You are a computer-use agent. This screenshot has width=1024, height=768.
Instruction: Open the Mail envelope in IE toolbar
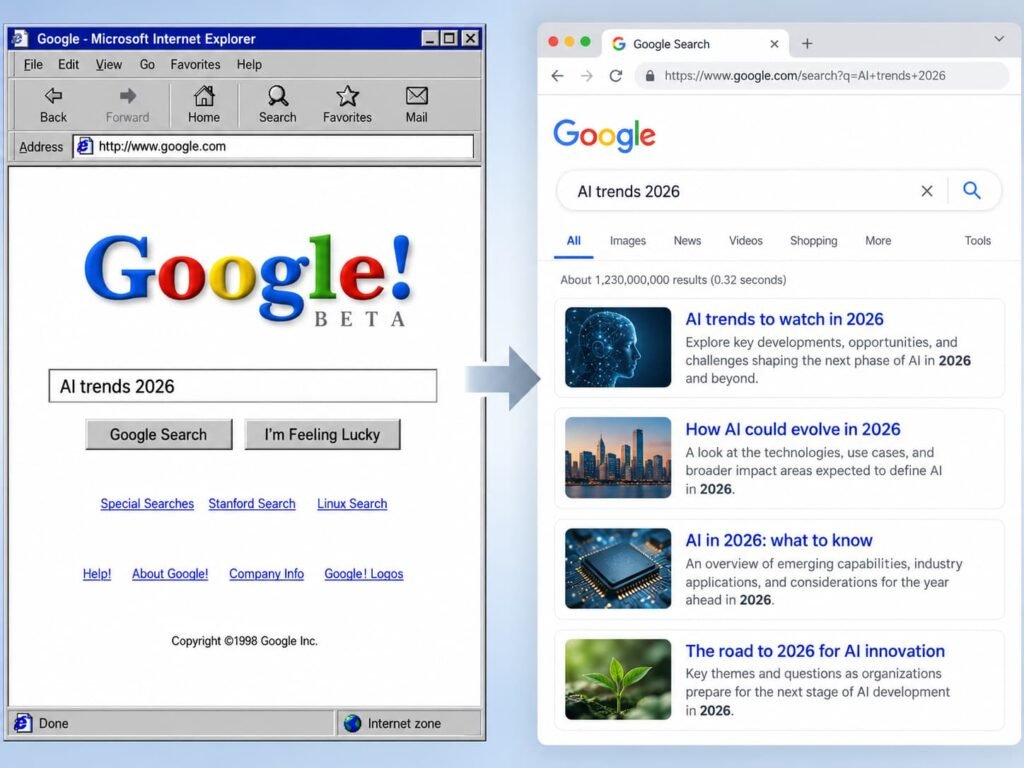[417, 96]
